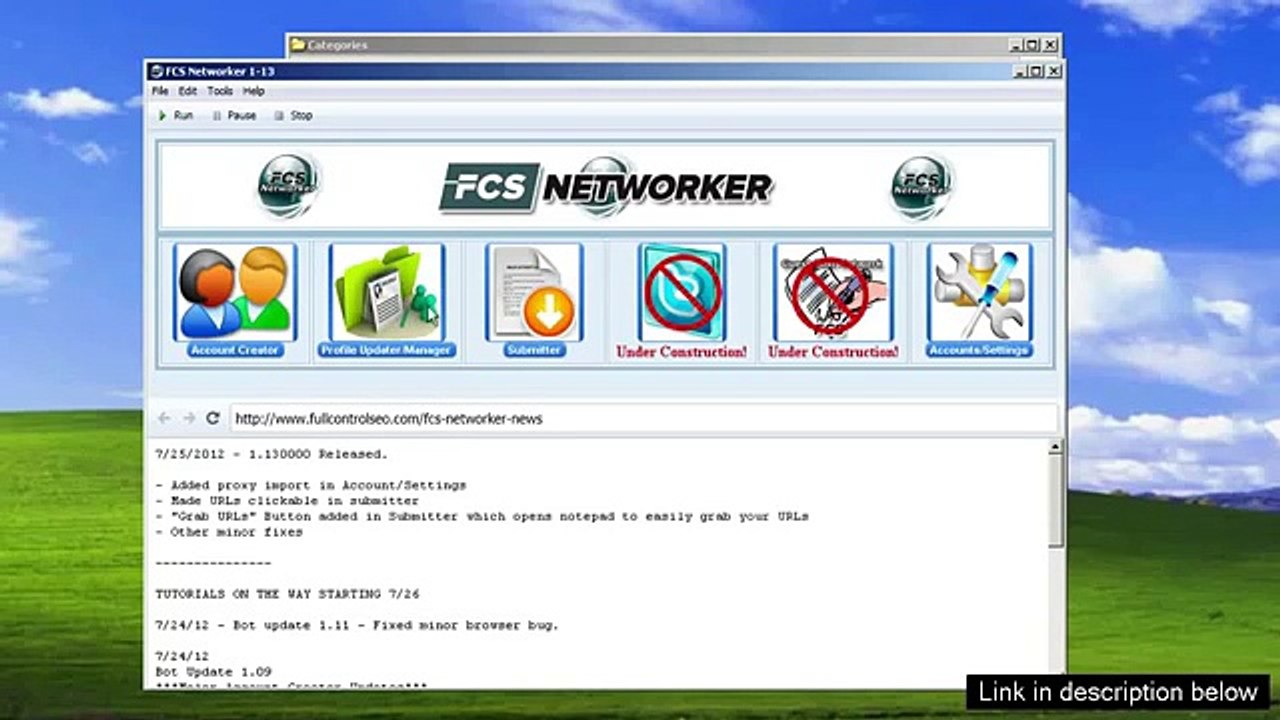Screen dimensions: 1280x720
Task: Click the Categories window title bar
Action: click(673, 45)
